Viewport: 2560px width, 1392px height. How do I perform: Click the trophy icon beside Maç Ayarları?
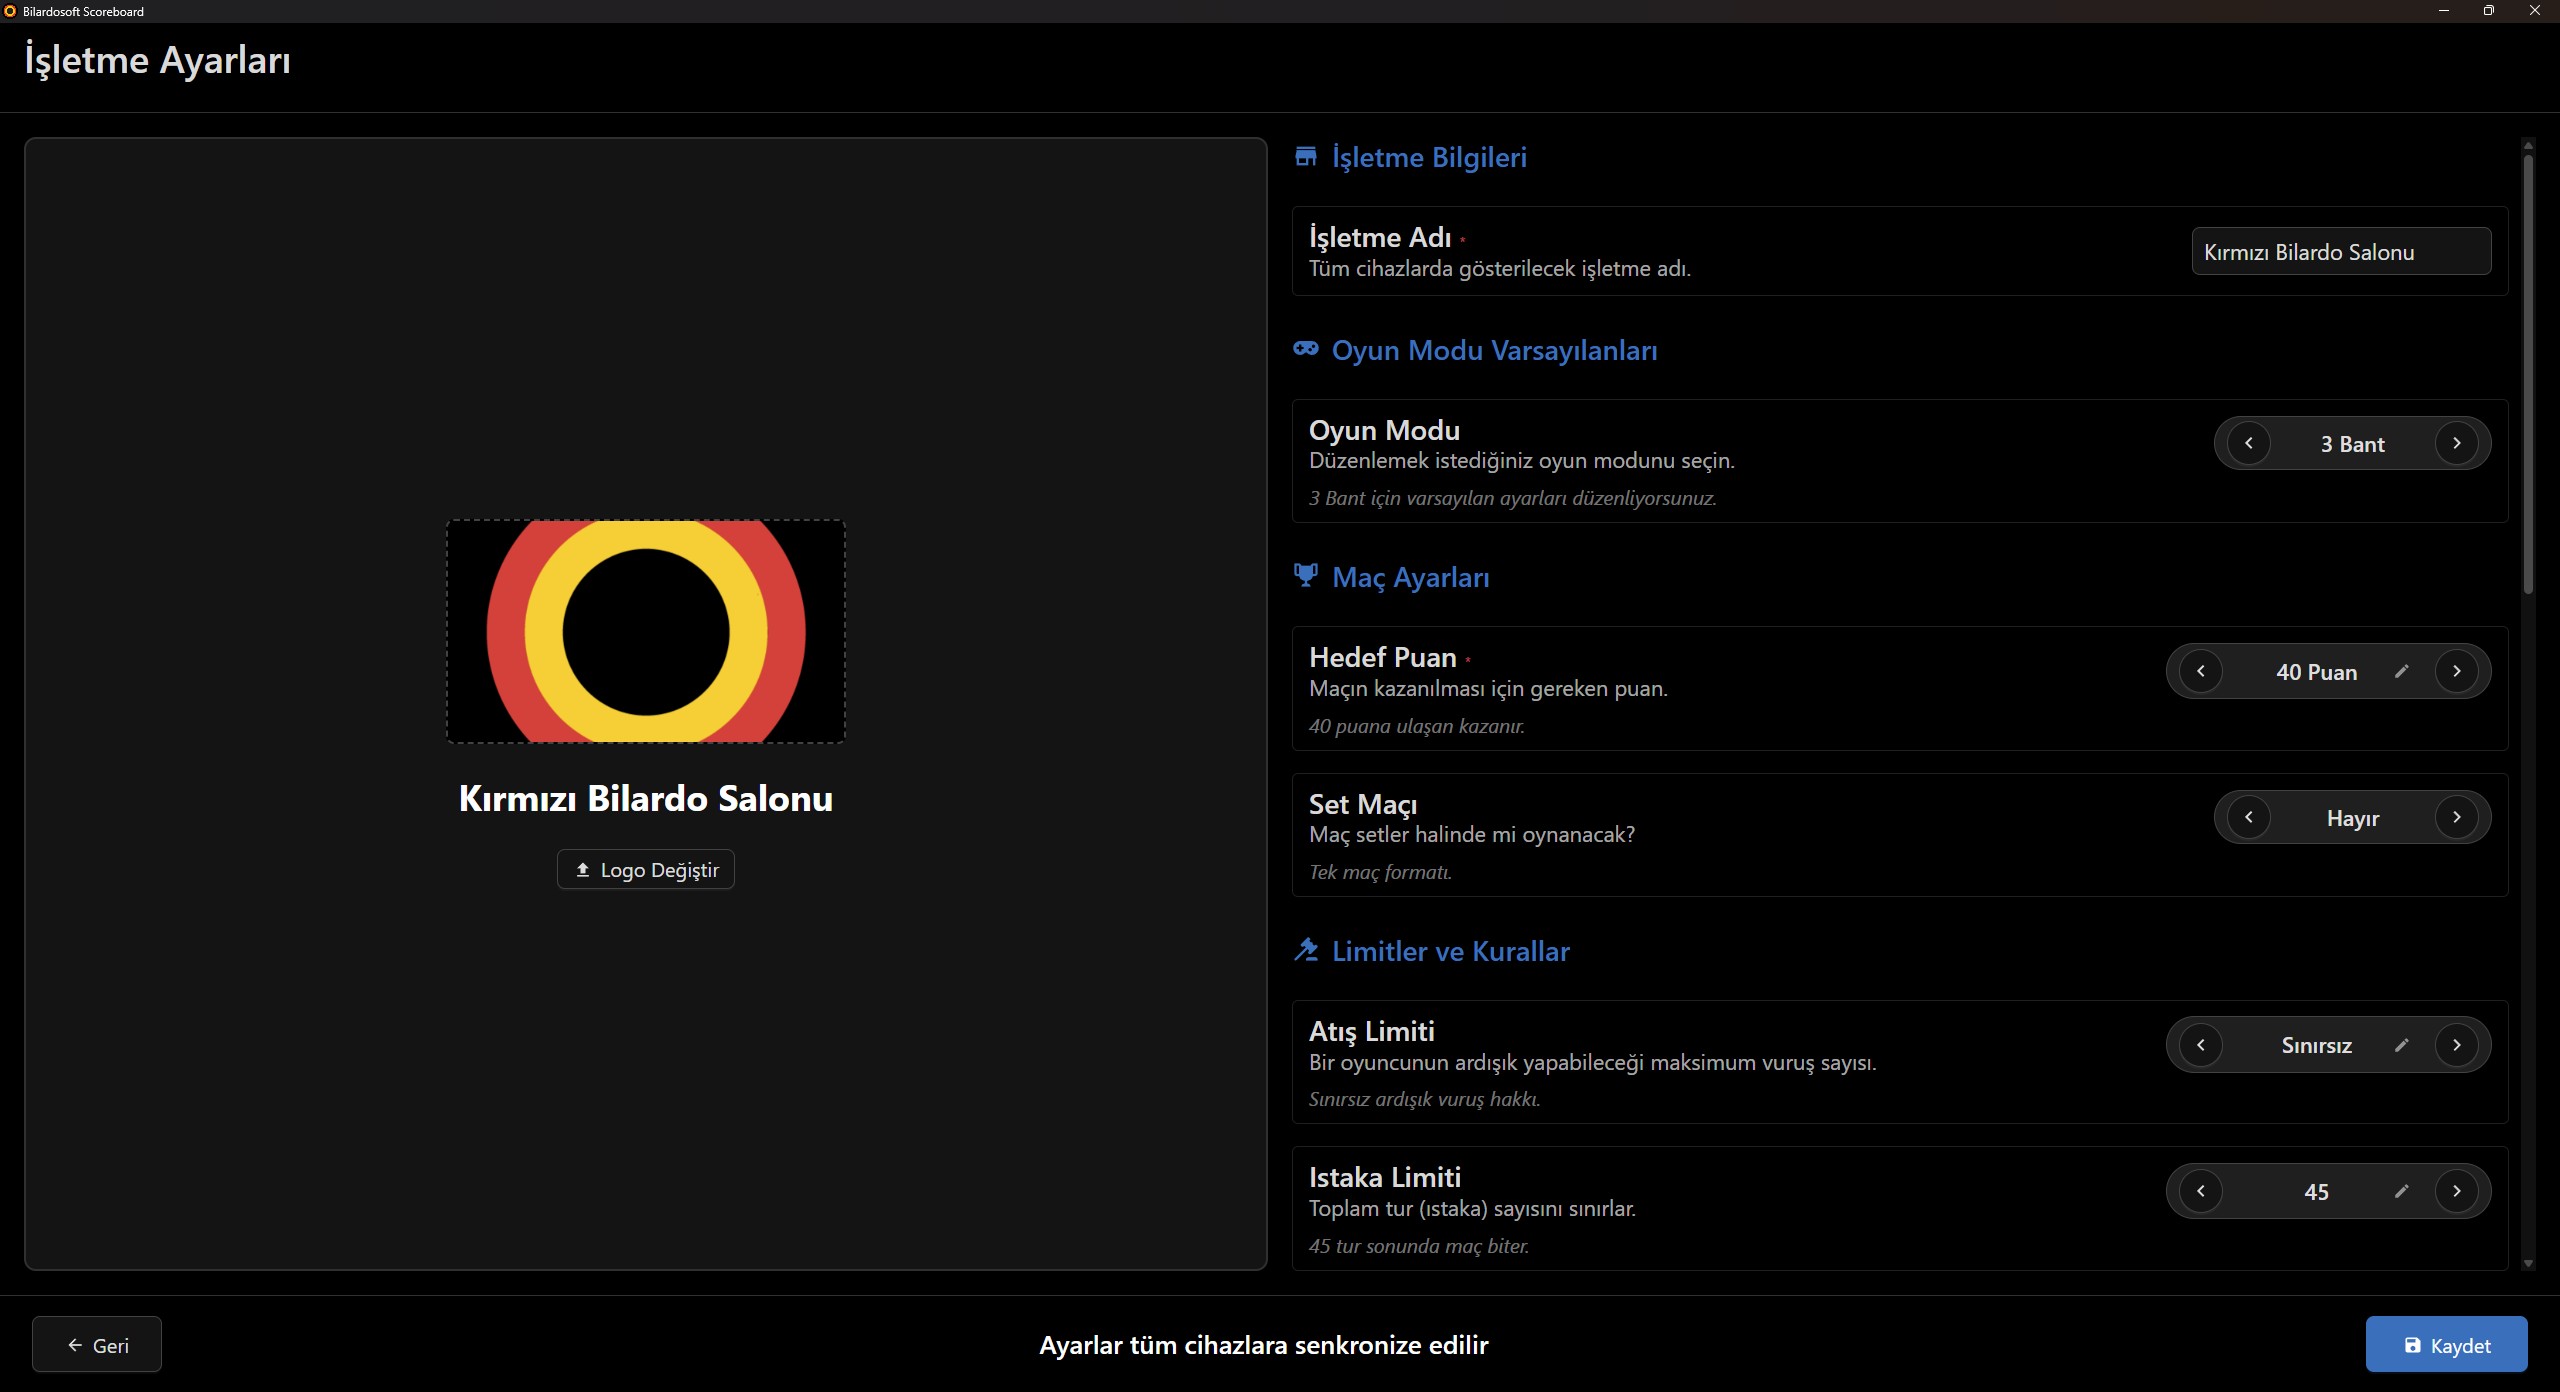(1305, 576)
